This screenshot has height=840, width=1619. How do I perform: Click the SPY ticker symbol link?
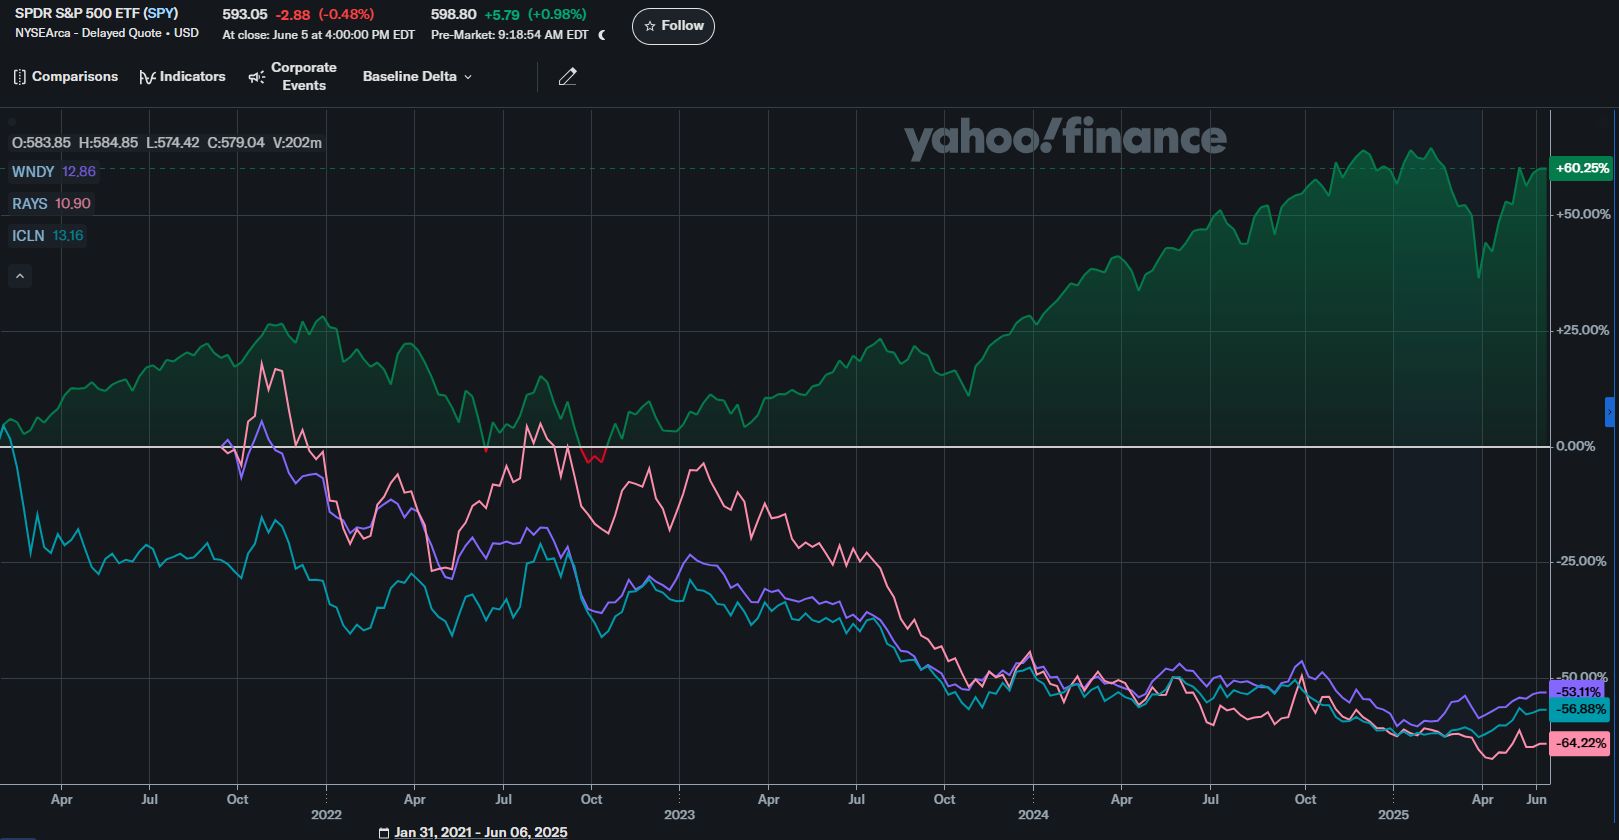[160, 14]
